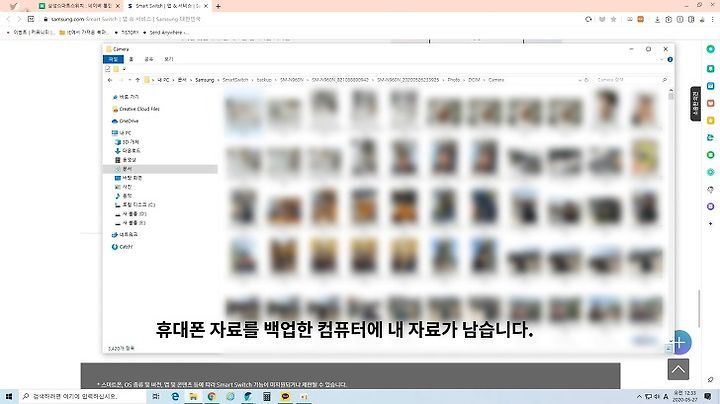
Task: Open the Explorer help icon
Action: tap(670, 60)
